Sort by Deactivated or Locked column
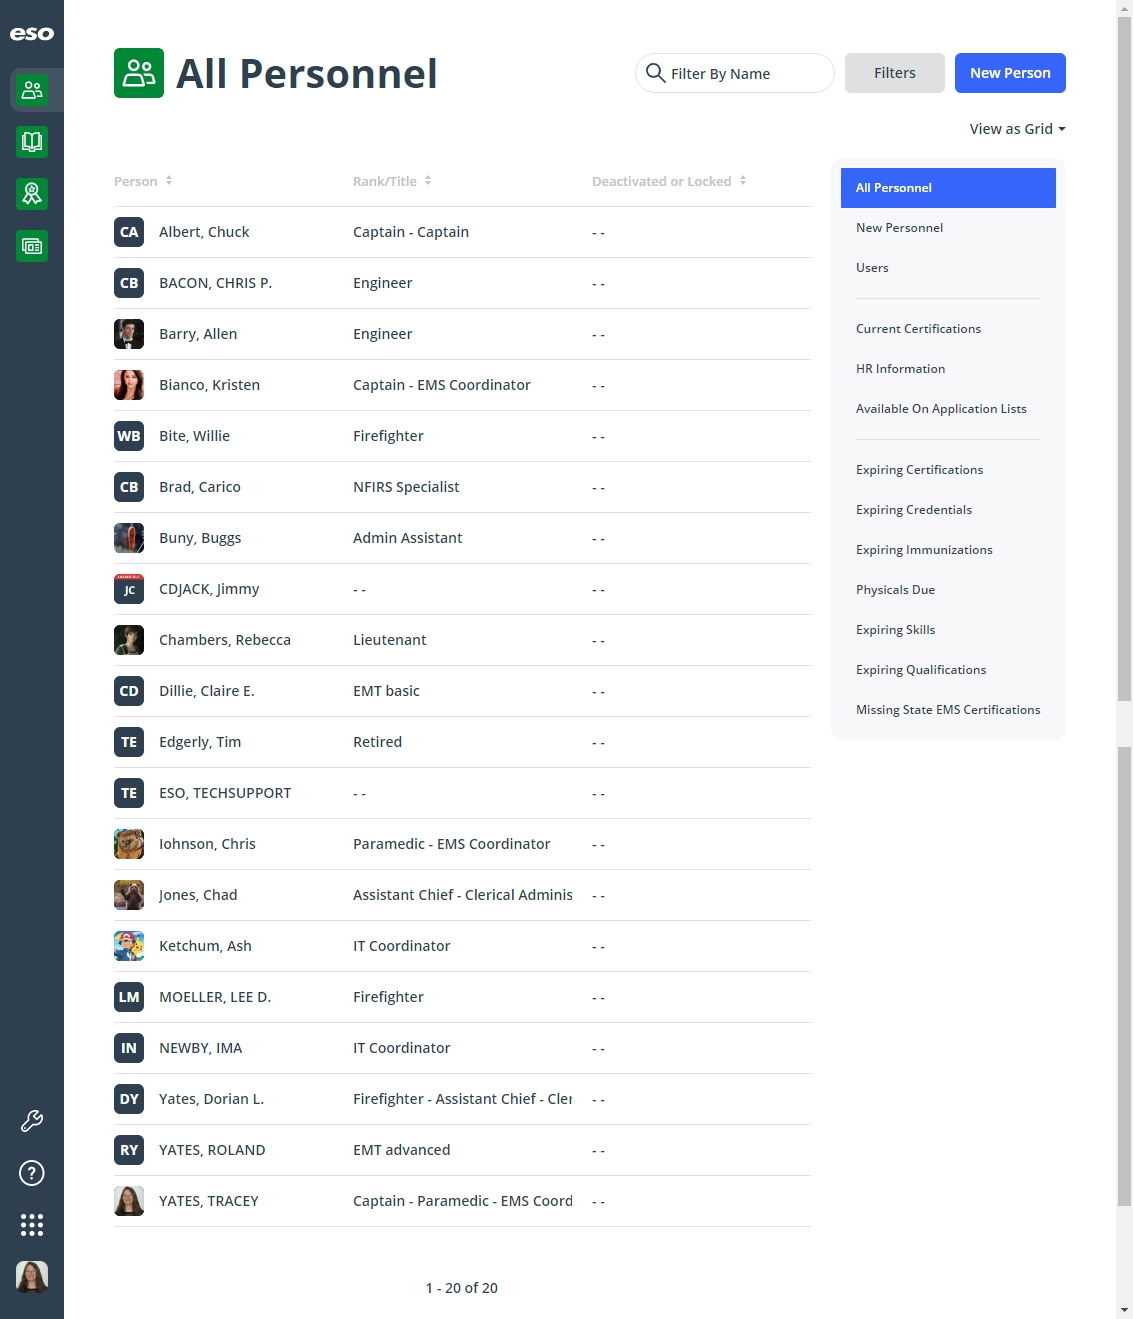 [x=669, y=181]
